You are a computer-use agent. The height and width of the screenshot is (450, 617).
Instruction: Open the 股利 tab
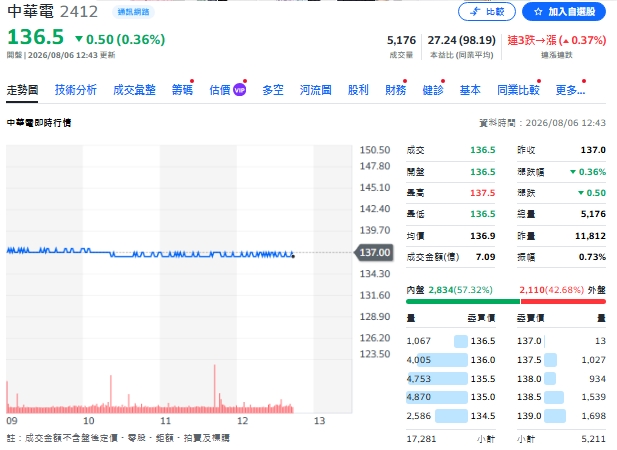tap(358, 90)
